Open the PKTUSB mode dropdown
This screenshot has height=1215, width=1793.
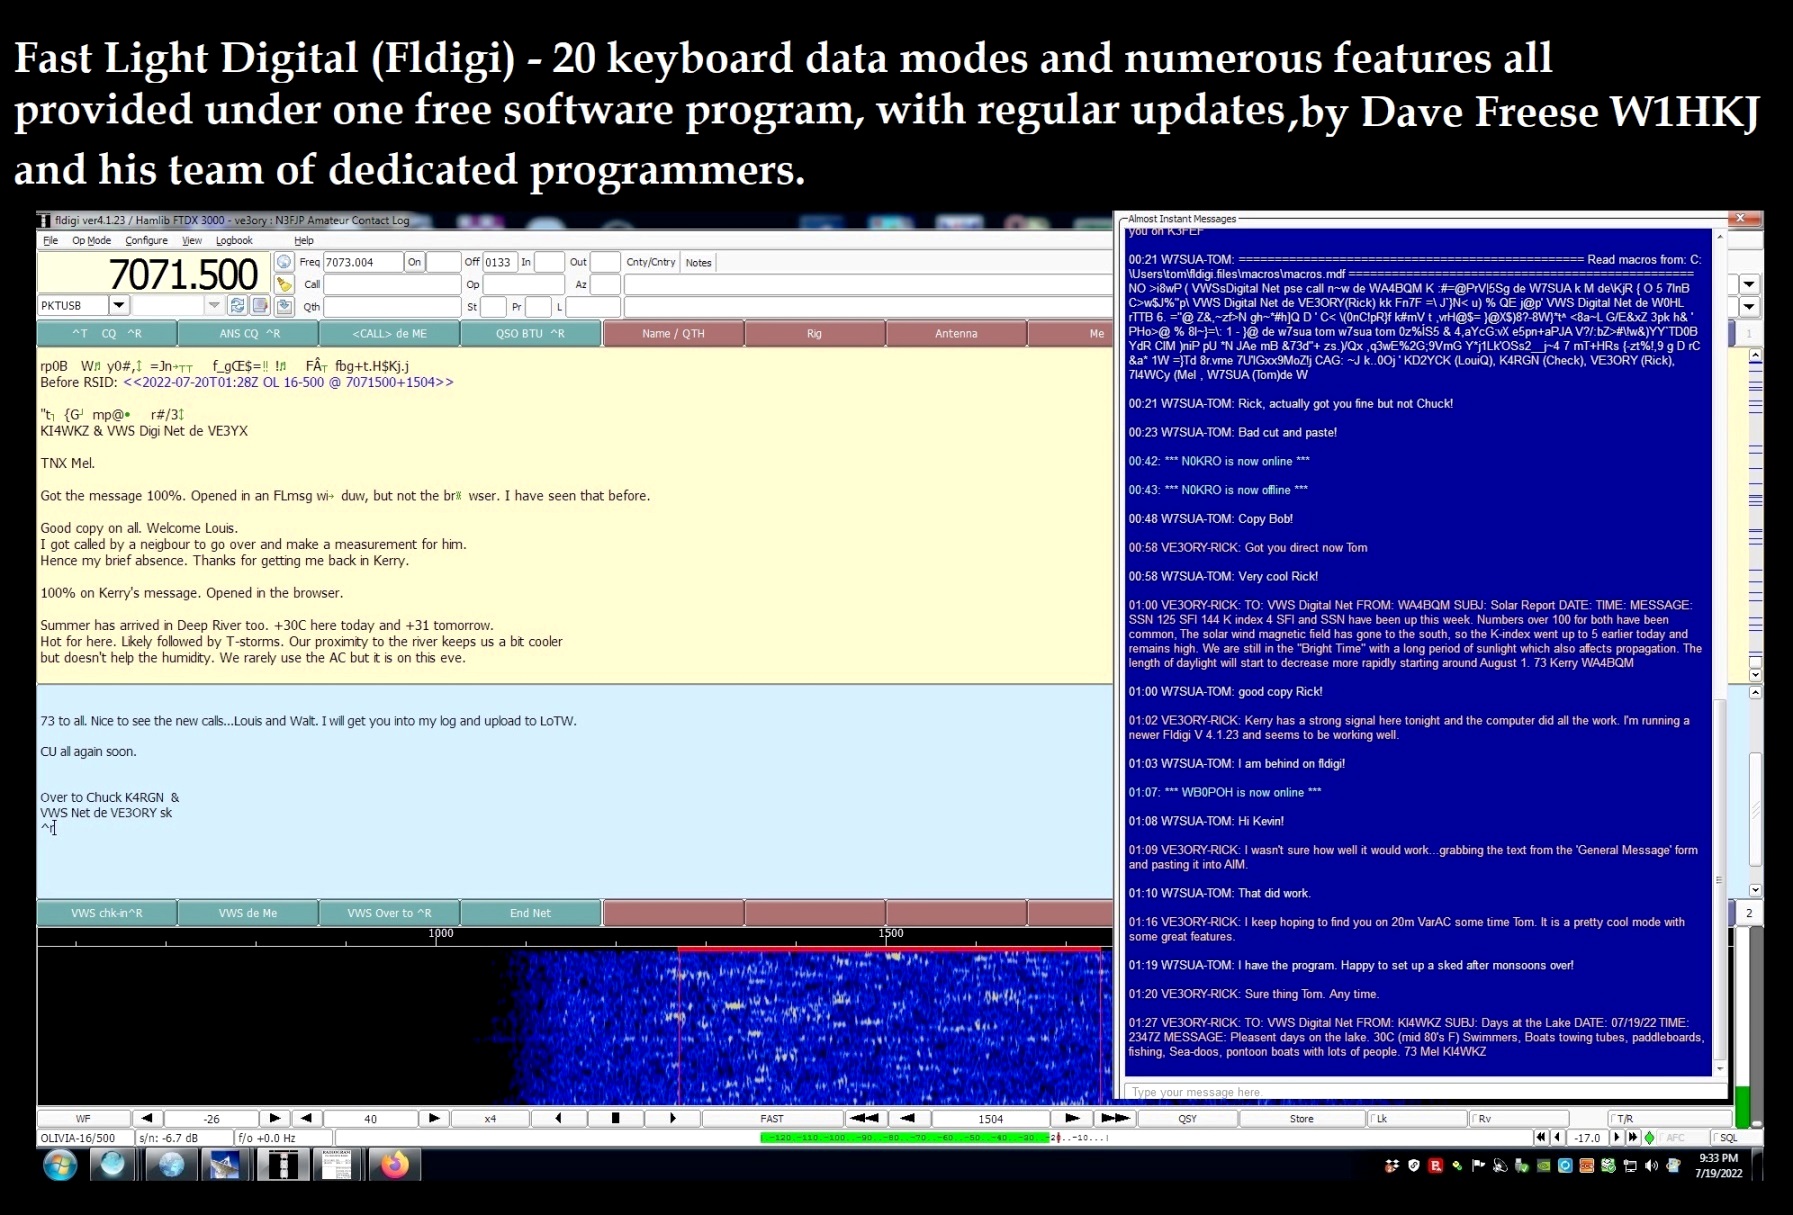118,306
